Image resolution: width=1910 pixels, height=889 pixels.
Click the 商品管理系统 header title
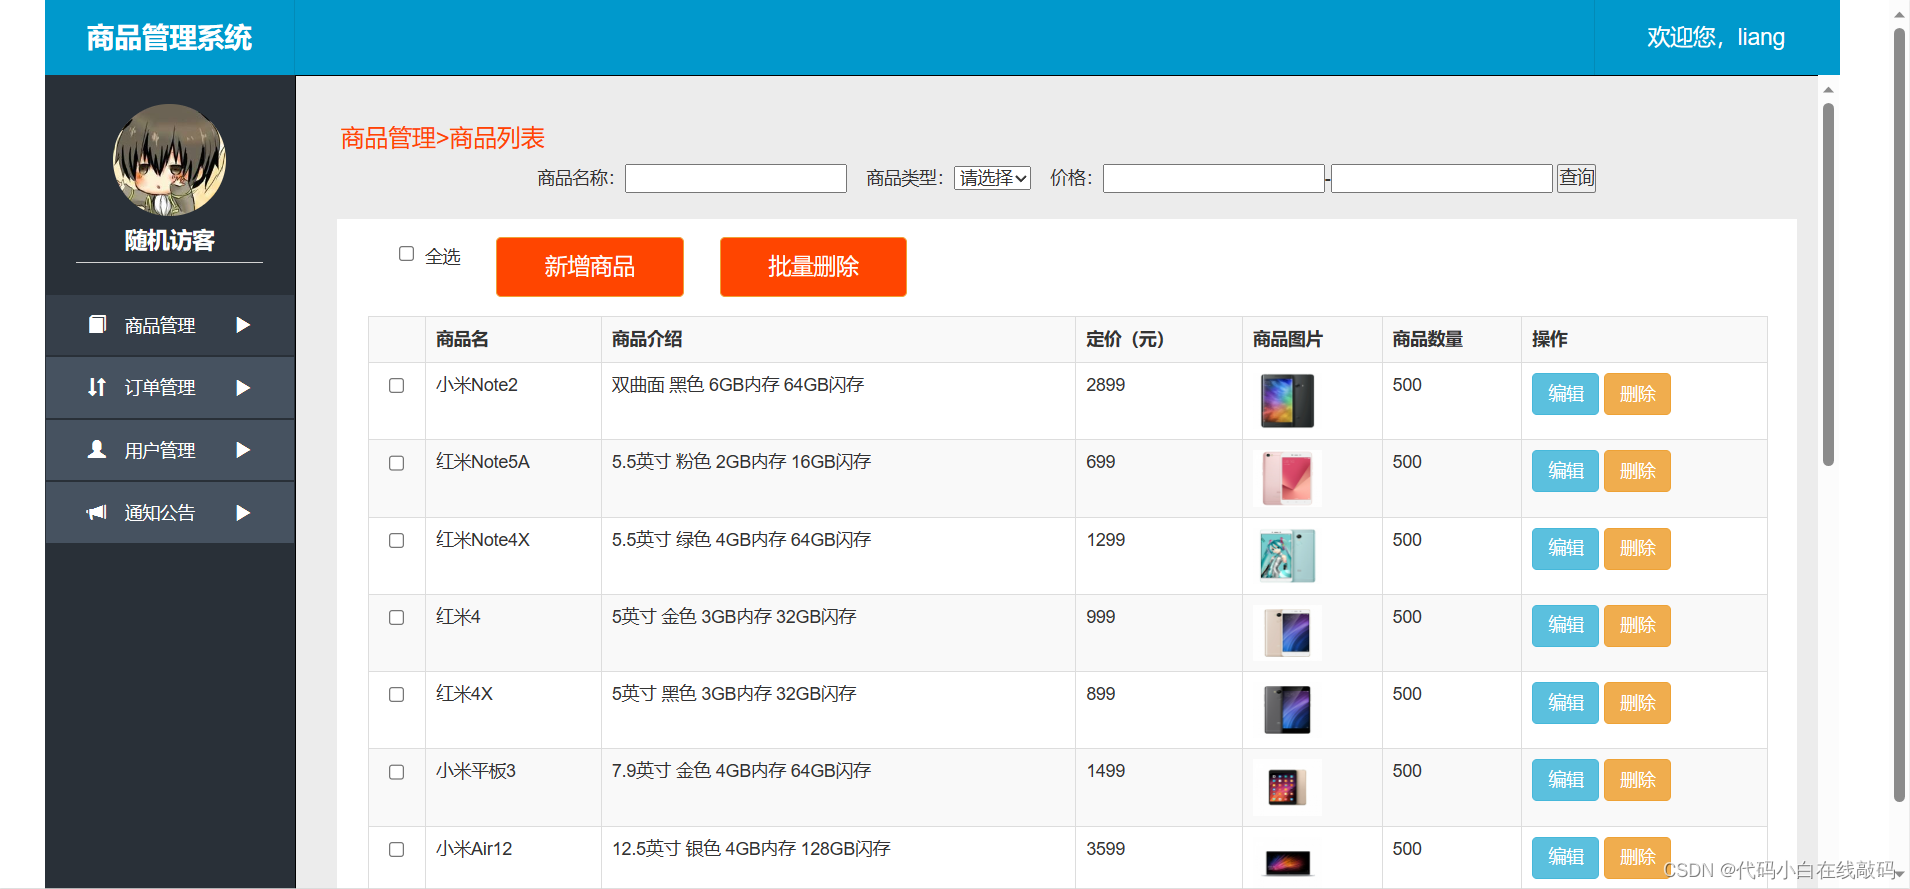click(169, 38)
